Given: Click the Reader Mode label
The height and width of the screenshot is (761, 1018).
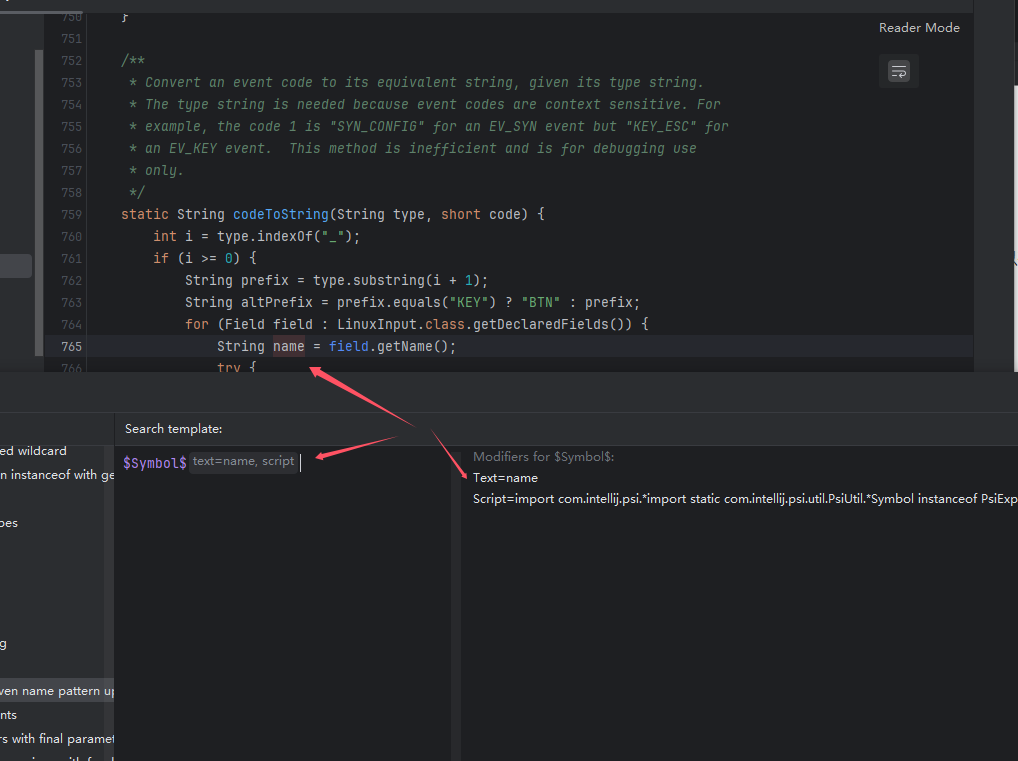Looking at the screenshot, I should click(x=919, y=28).
